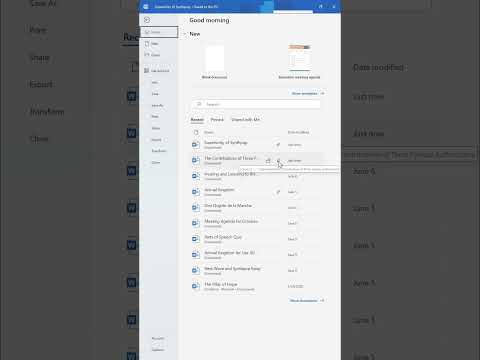Open the New page from the sidebar
480x360 pixels.
[x=159, y=44]
